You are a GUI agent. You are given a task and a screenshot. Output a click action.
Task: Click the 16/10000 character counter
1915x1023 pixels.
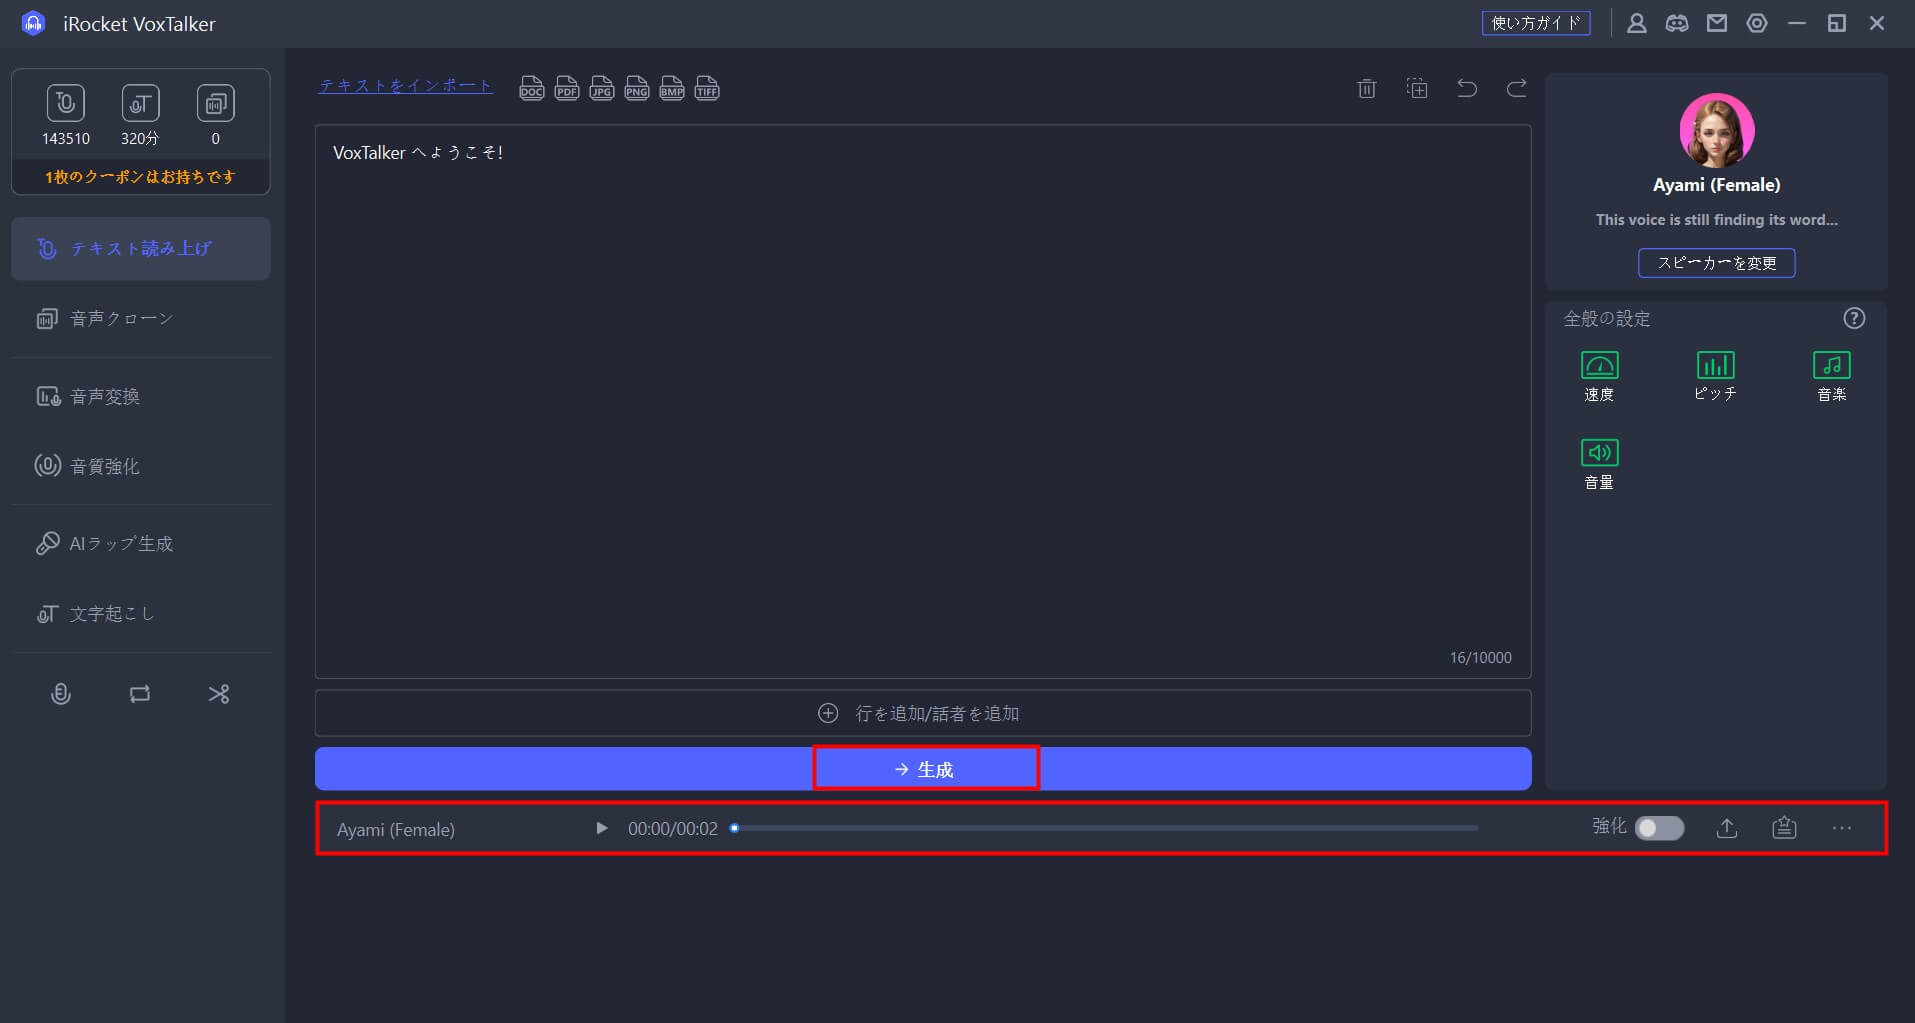[x=1481, y=657]
